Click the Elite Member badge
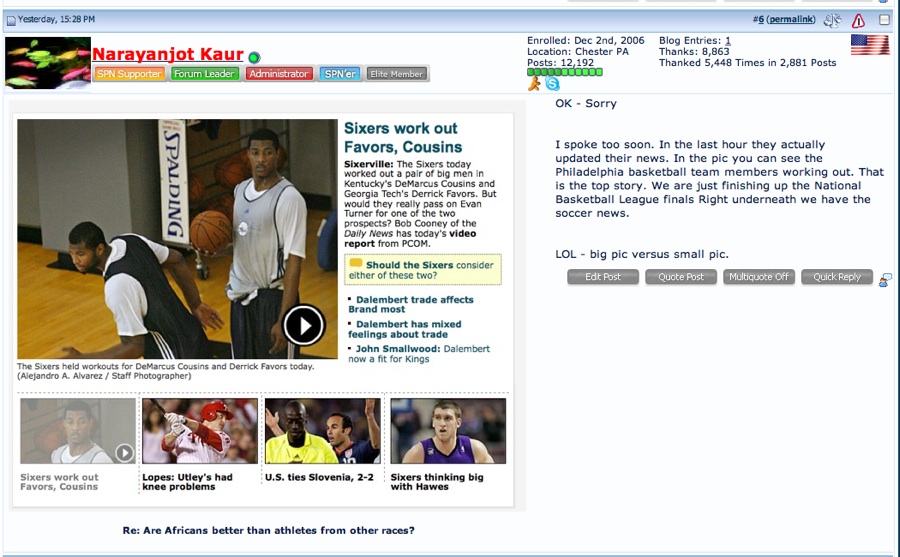The image size is (900, 557). (x=397, y=74)
